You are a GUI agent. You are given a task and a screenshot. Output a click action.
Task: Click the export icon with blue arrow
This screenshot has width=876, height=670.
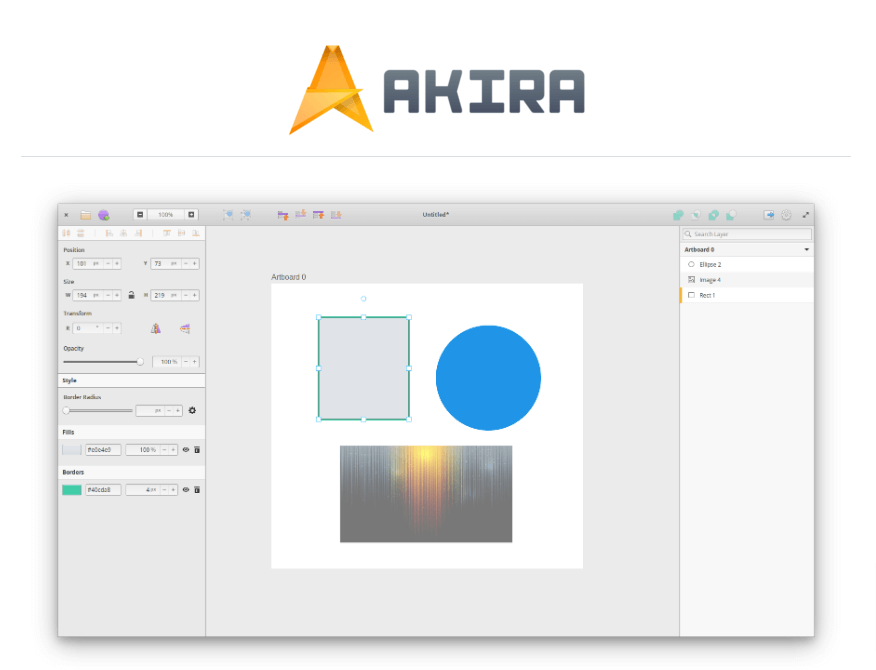point(769,215)
